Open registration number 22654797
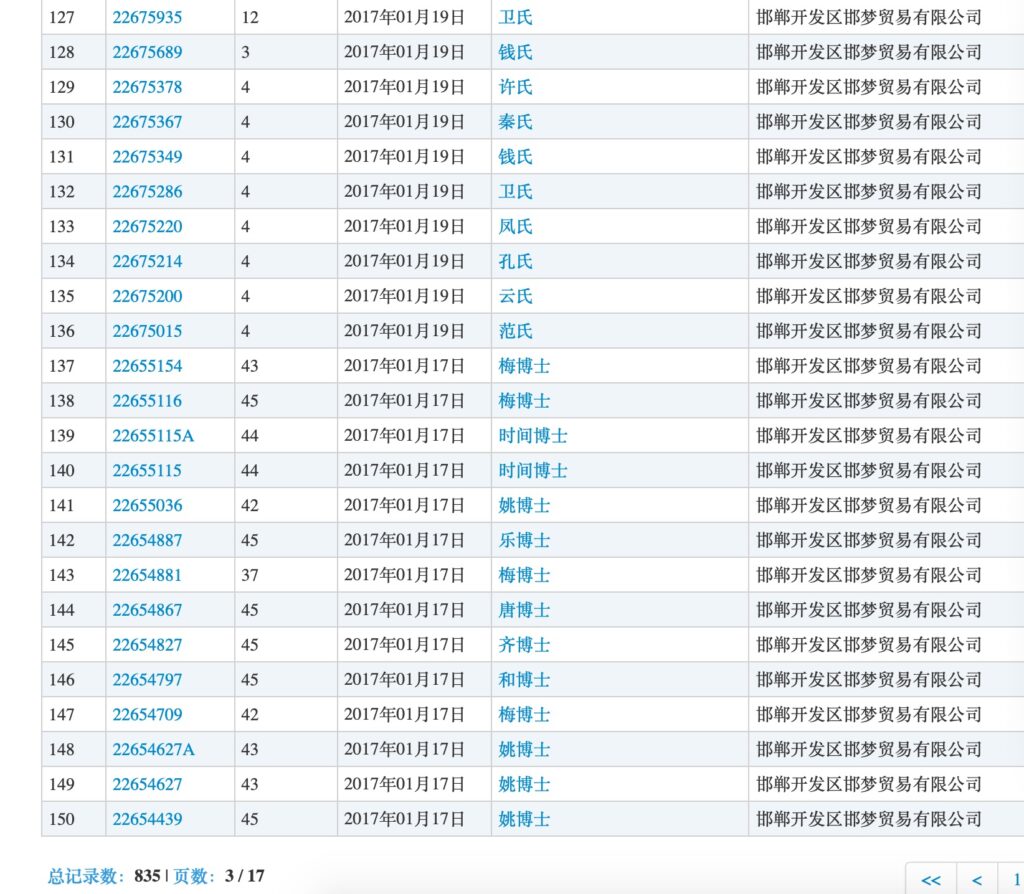Screen dimensions: 1024x894 coord(147,680)
